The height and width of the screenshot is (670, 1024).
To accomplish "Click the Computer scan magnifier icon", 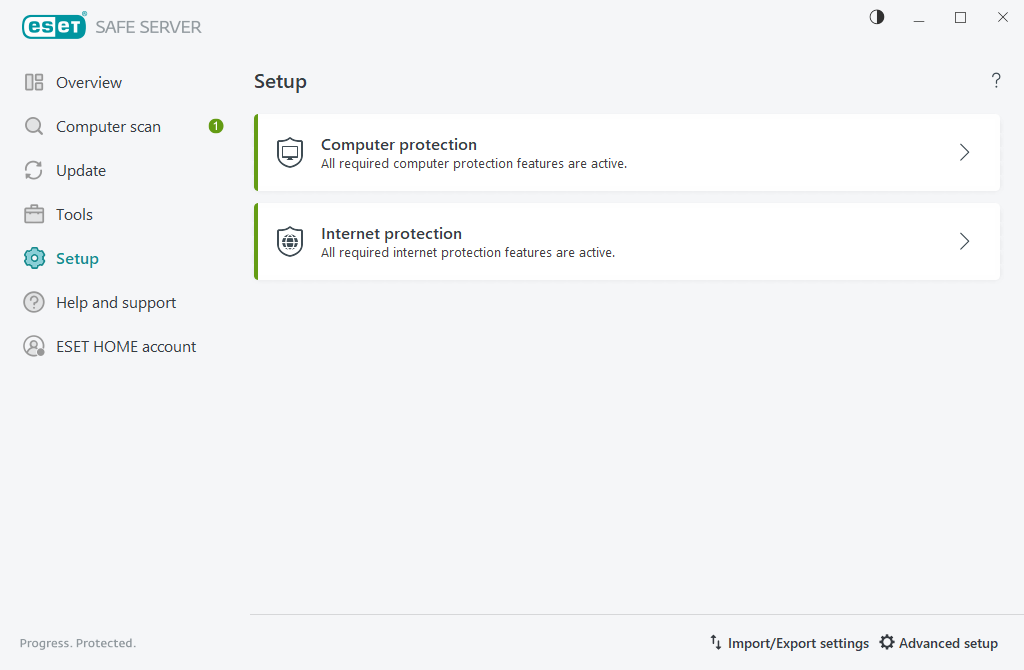I will click(34, 127).
